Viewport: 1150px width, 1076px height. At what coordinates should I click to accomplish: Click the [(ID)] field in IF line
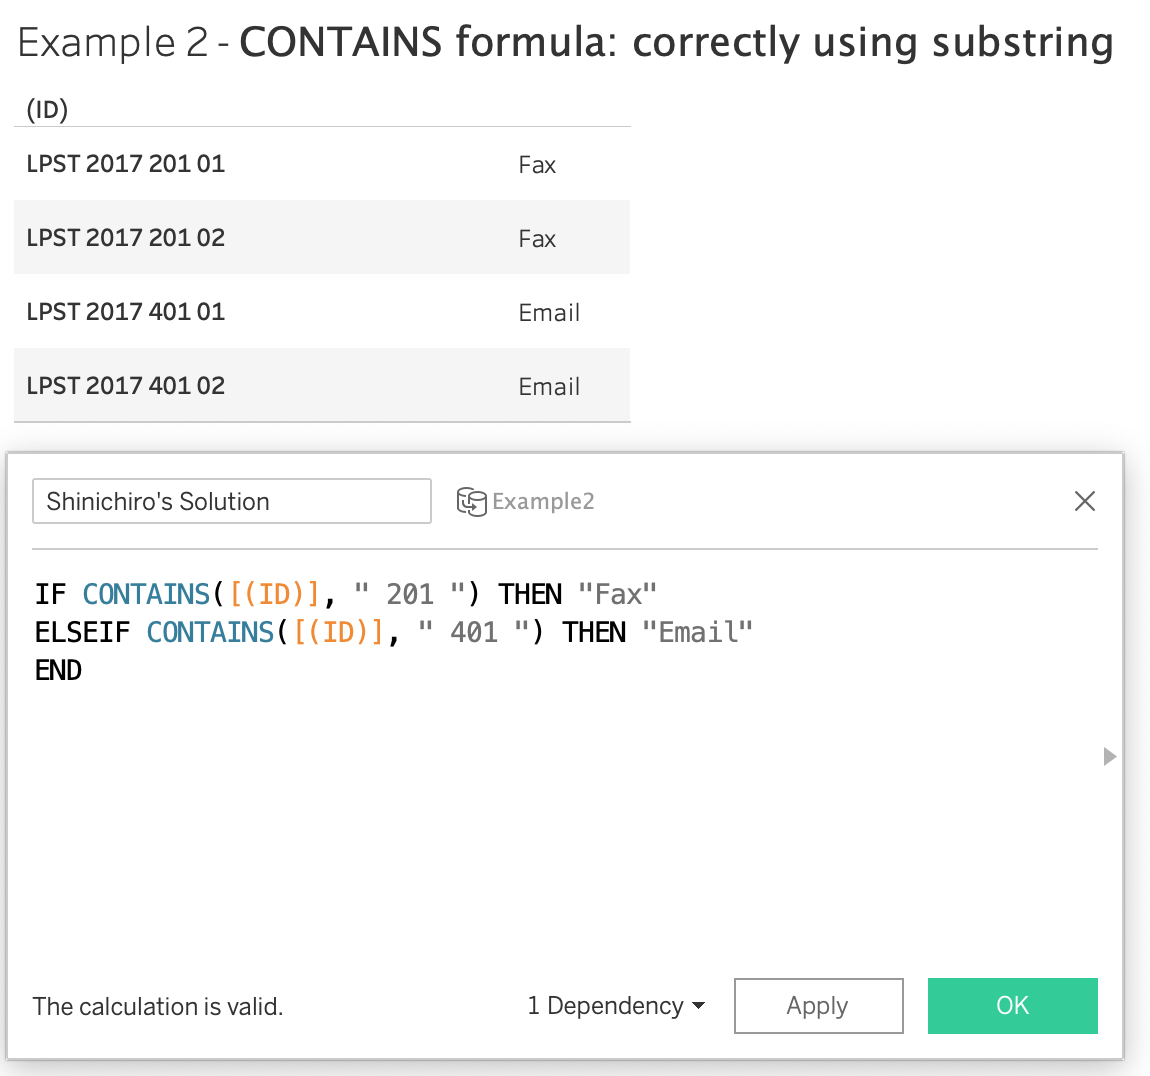click(274, 595)
